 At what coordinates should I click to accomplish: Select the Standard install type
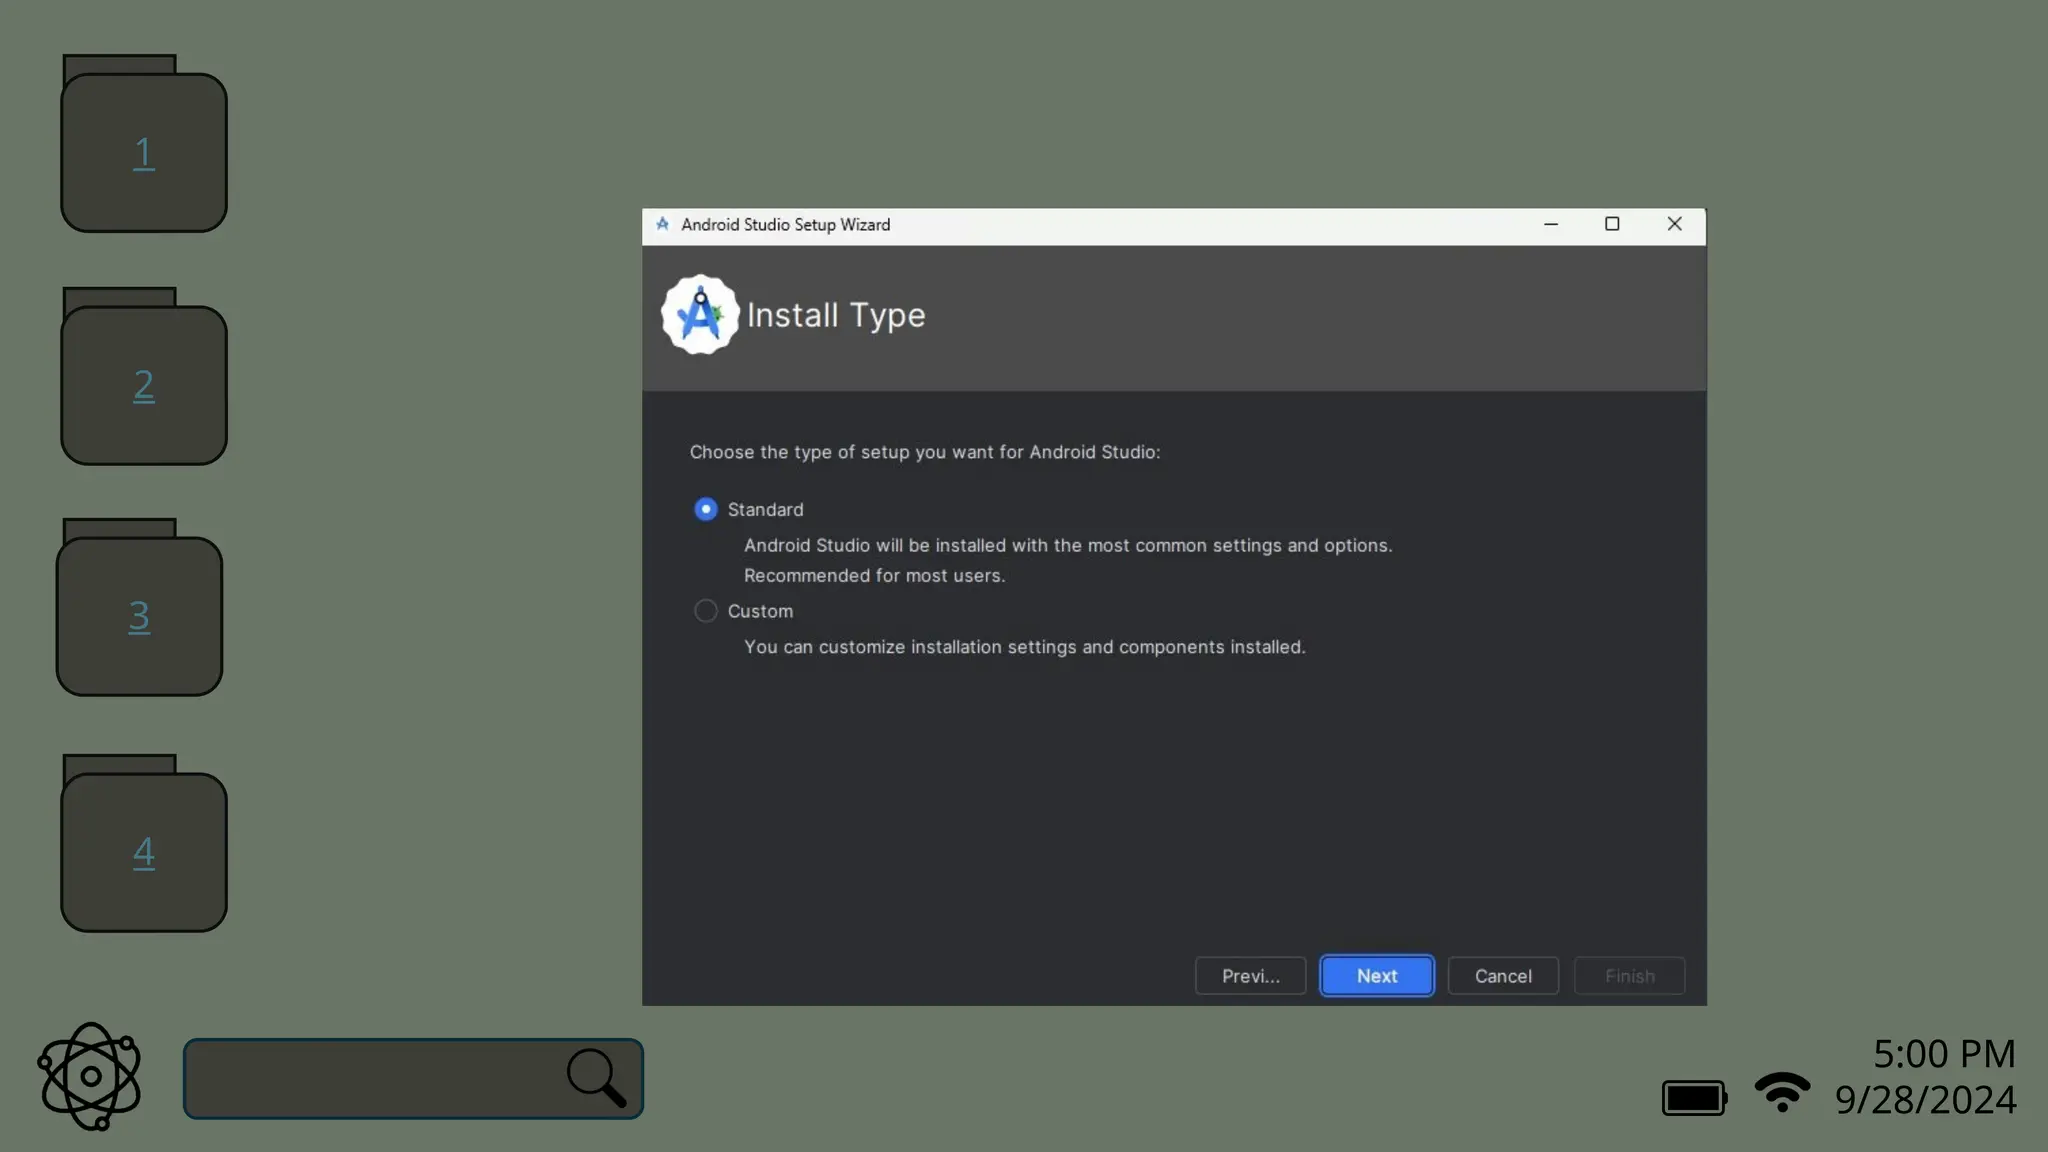[x=706, y=509]
